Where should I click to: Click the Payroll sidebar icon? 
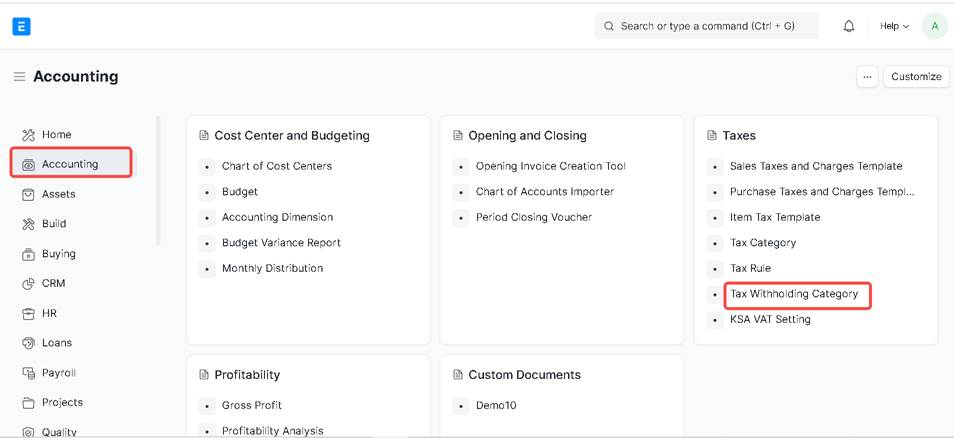tap(28, 373)
